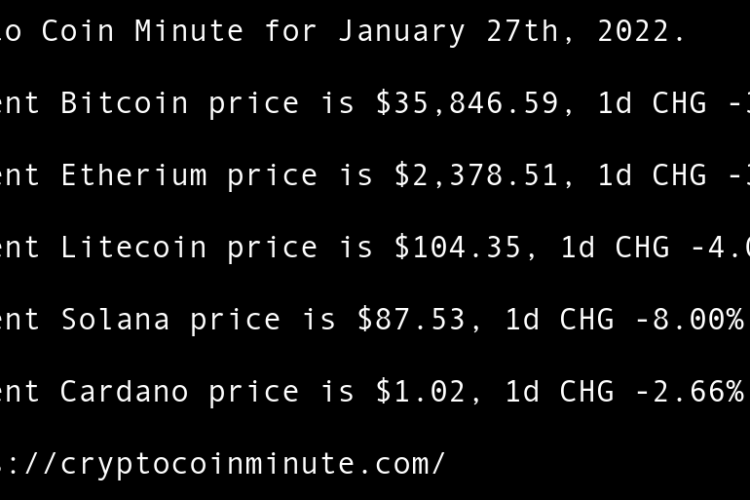Click the word Litecoin
750x500 pixels.
134,247
